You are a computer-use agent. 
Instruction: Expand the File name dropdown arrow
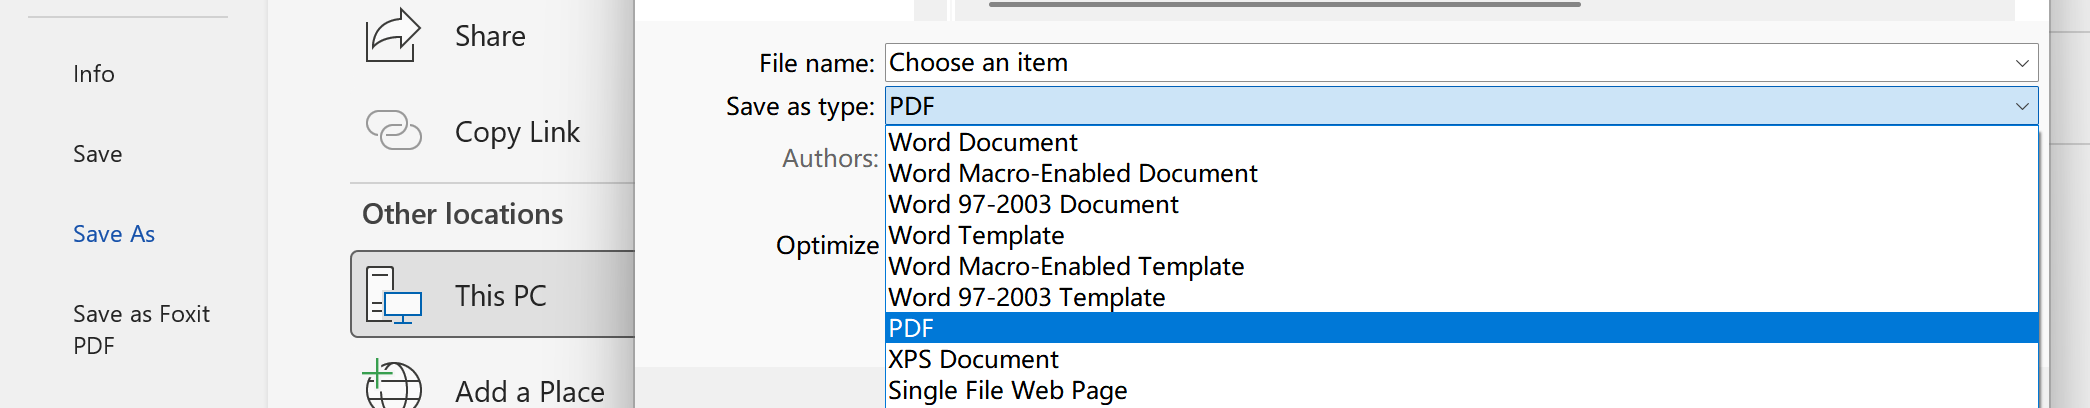click(x=2022, y=63)
